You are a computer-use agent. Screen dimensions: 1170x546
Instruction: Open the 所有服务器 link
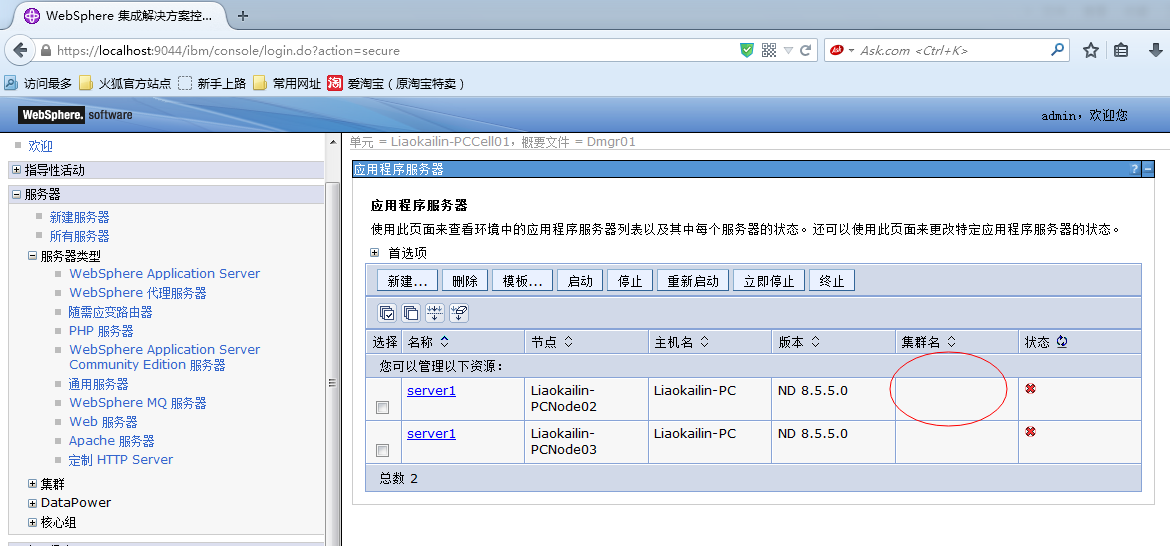(x=79, y=236)
